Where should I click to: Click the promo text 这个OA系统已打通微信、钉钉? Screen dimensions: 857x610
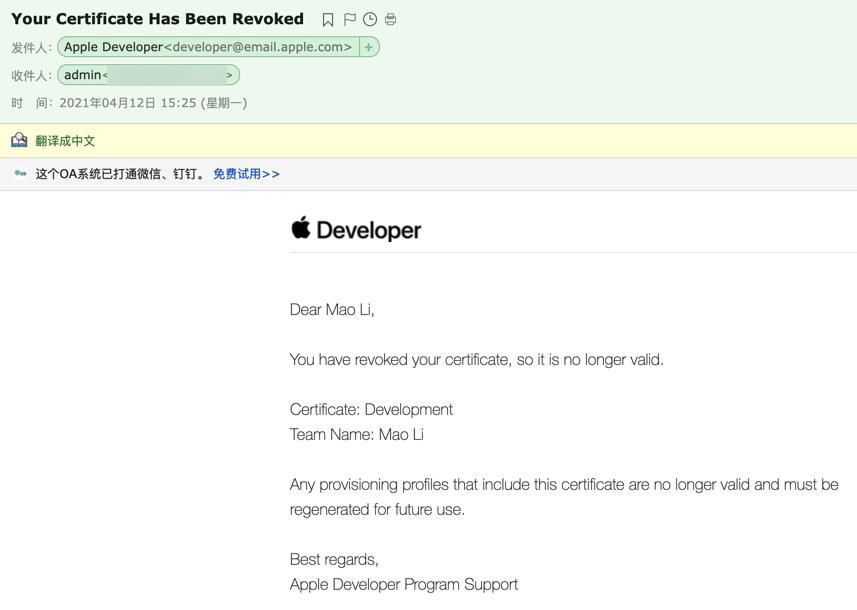[x=120, y=174]
